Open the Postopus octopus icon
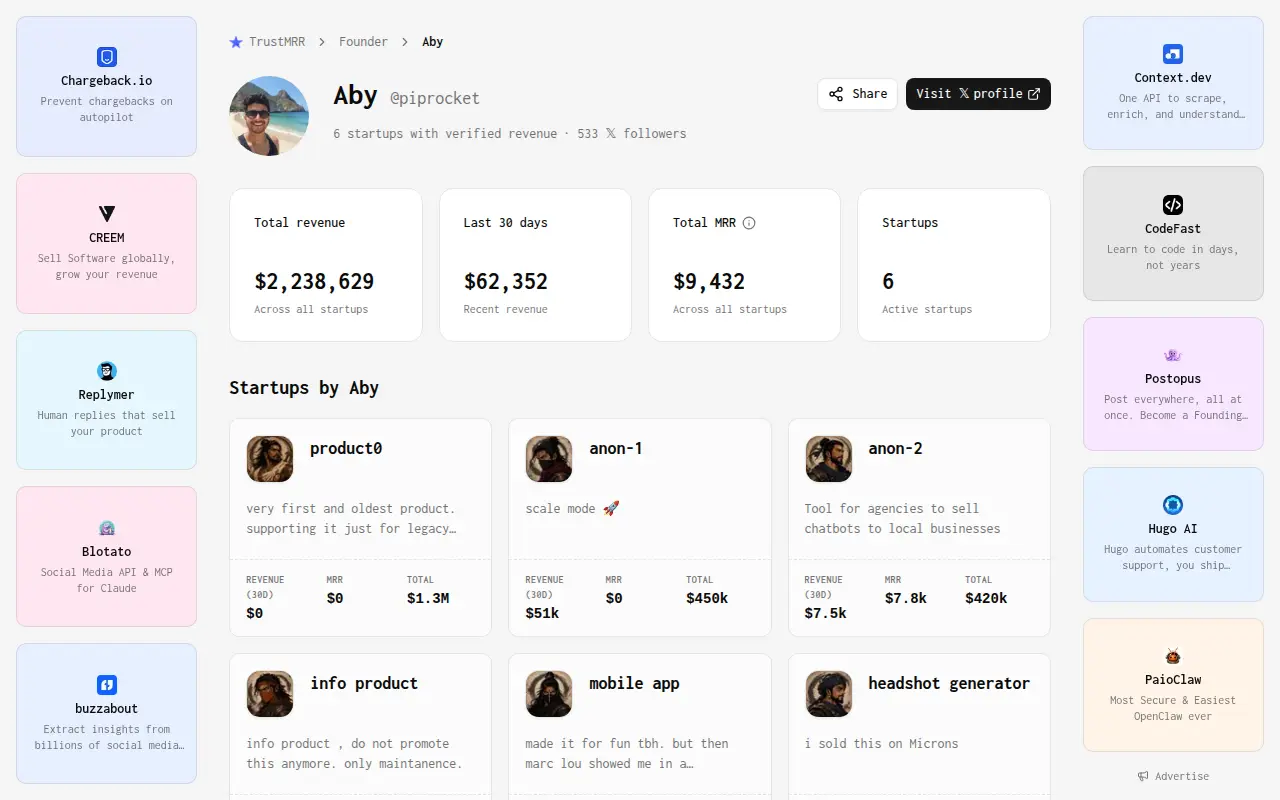This screenshot has width=1280, height=800. click(x=1173, y=355)
